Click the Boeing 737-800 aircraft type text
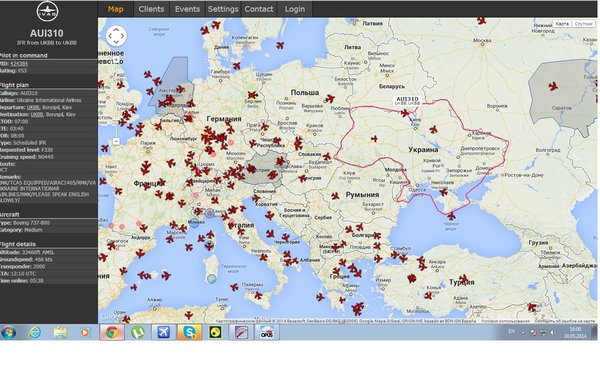This screenshot has height=375, width=600. tap(32, 223)
